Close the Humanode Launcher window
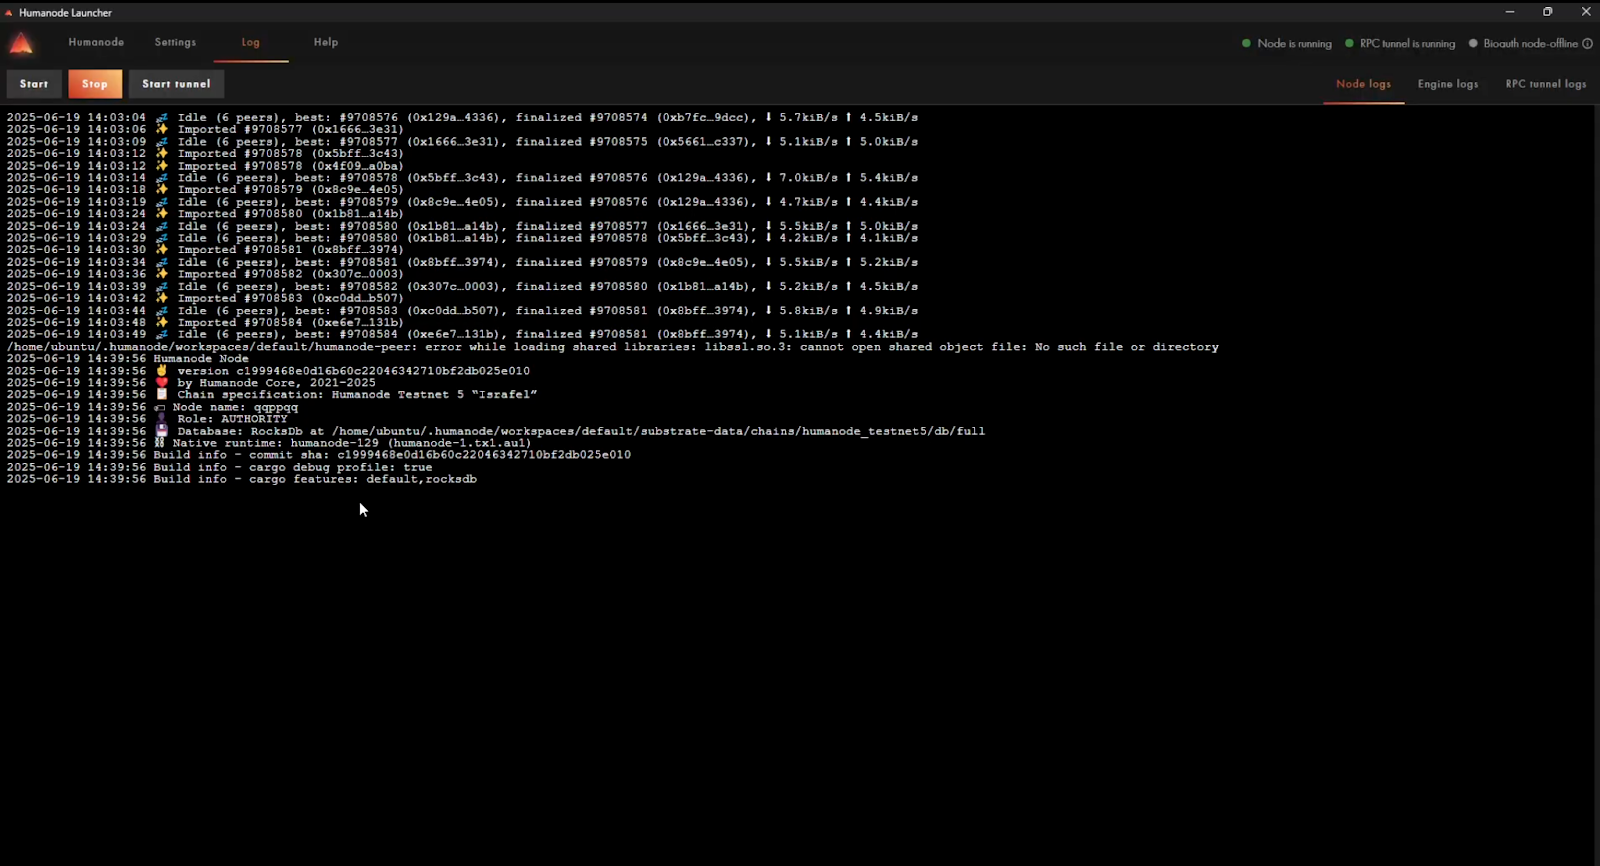Viewport: 1600px width, 866px height. pyautogui.click(x=1586, y=12)
